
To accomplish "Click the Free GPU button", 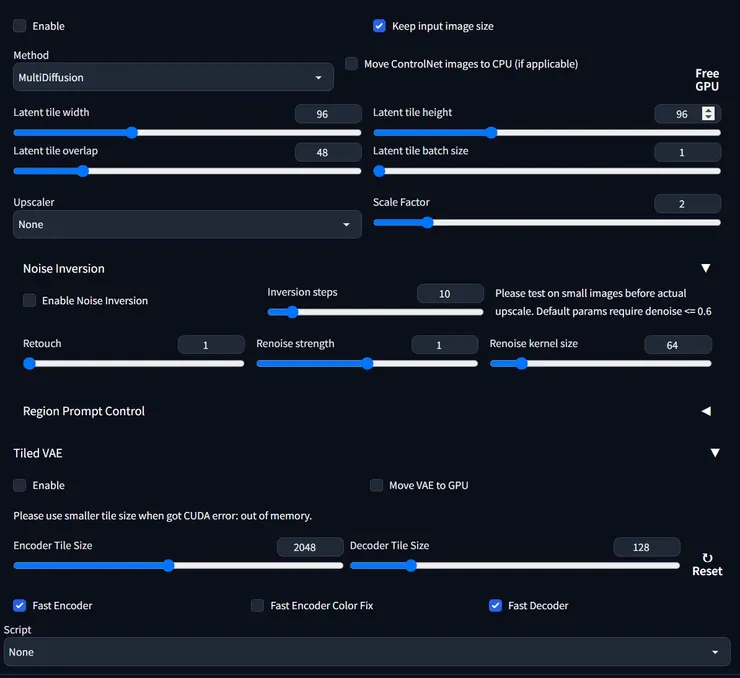I will point(707,80).
